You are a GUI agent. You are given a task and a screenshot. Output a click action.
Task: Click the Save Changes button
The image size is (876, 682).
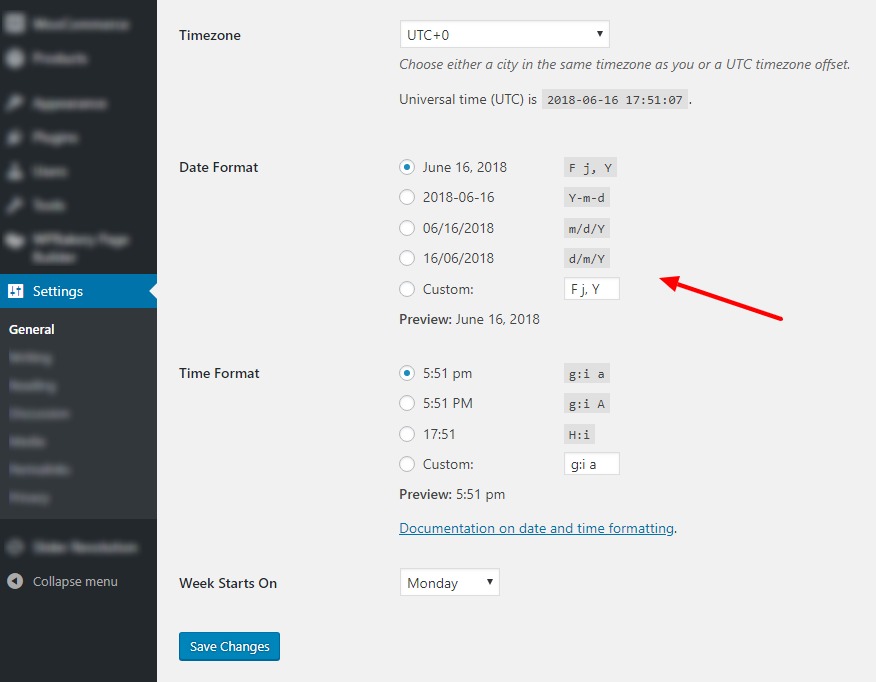click(229, 647)
